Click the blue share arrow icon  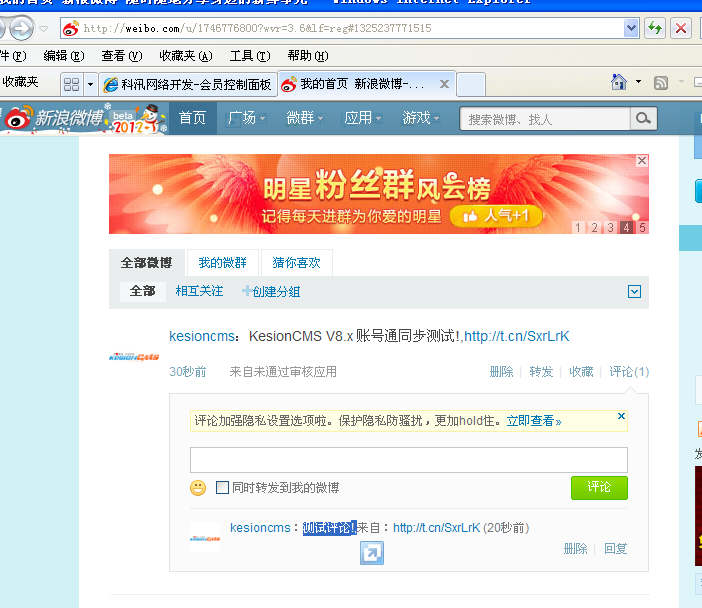click(x=372, y=552)
